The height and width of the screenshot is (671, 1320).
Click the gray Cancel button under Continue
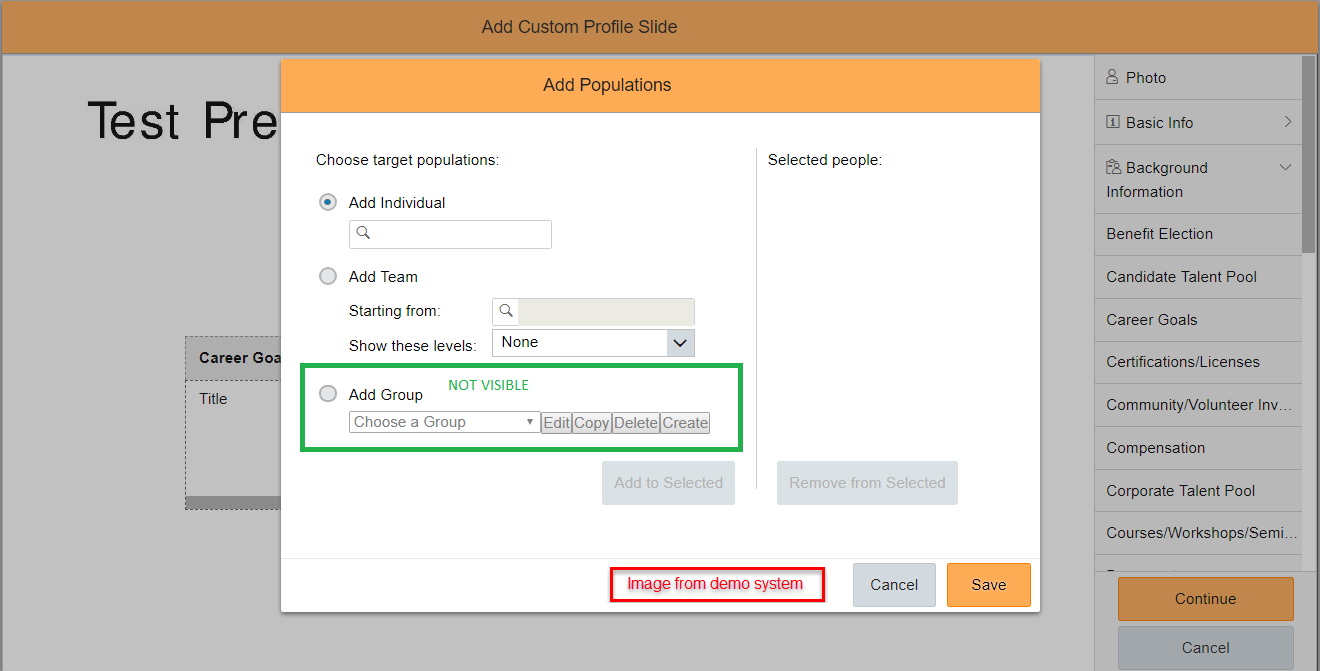click(1205, 648)
